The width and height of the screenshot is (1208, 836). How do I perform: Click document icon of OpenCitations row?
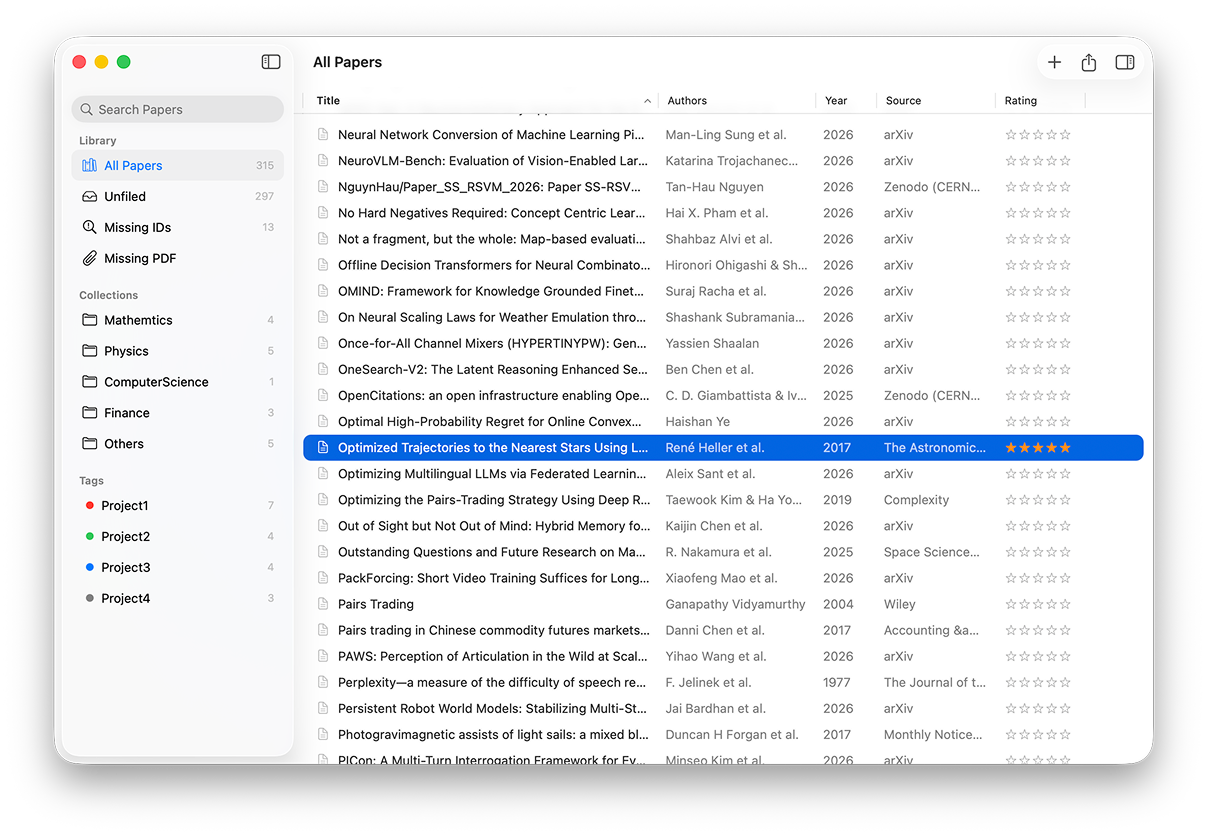coord(323,396)
